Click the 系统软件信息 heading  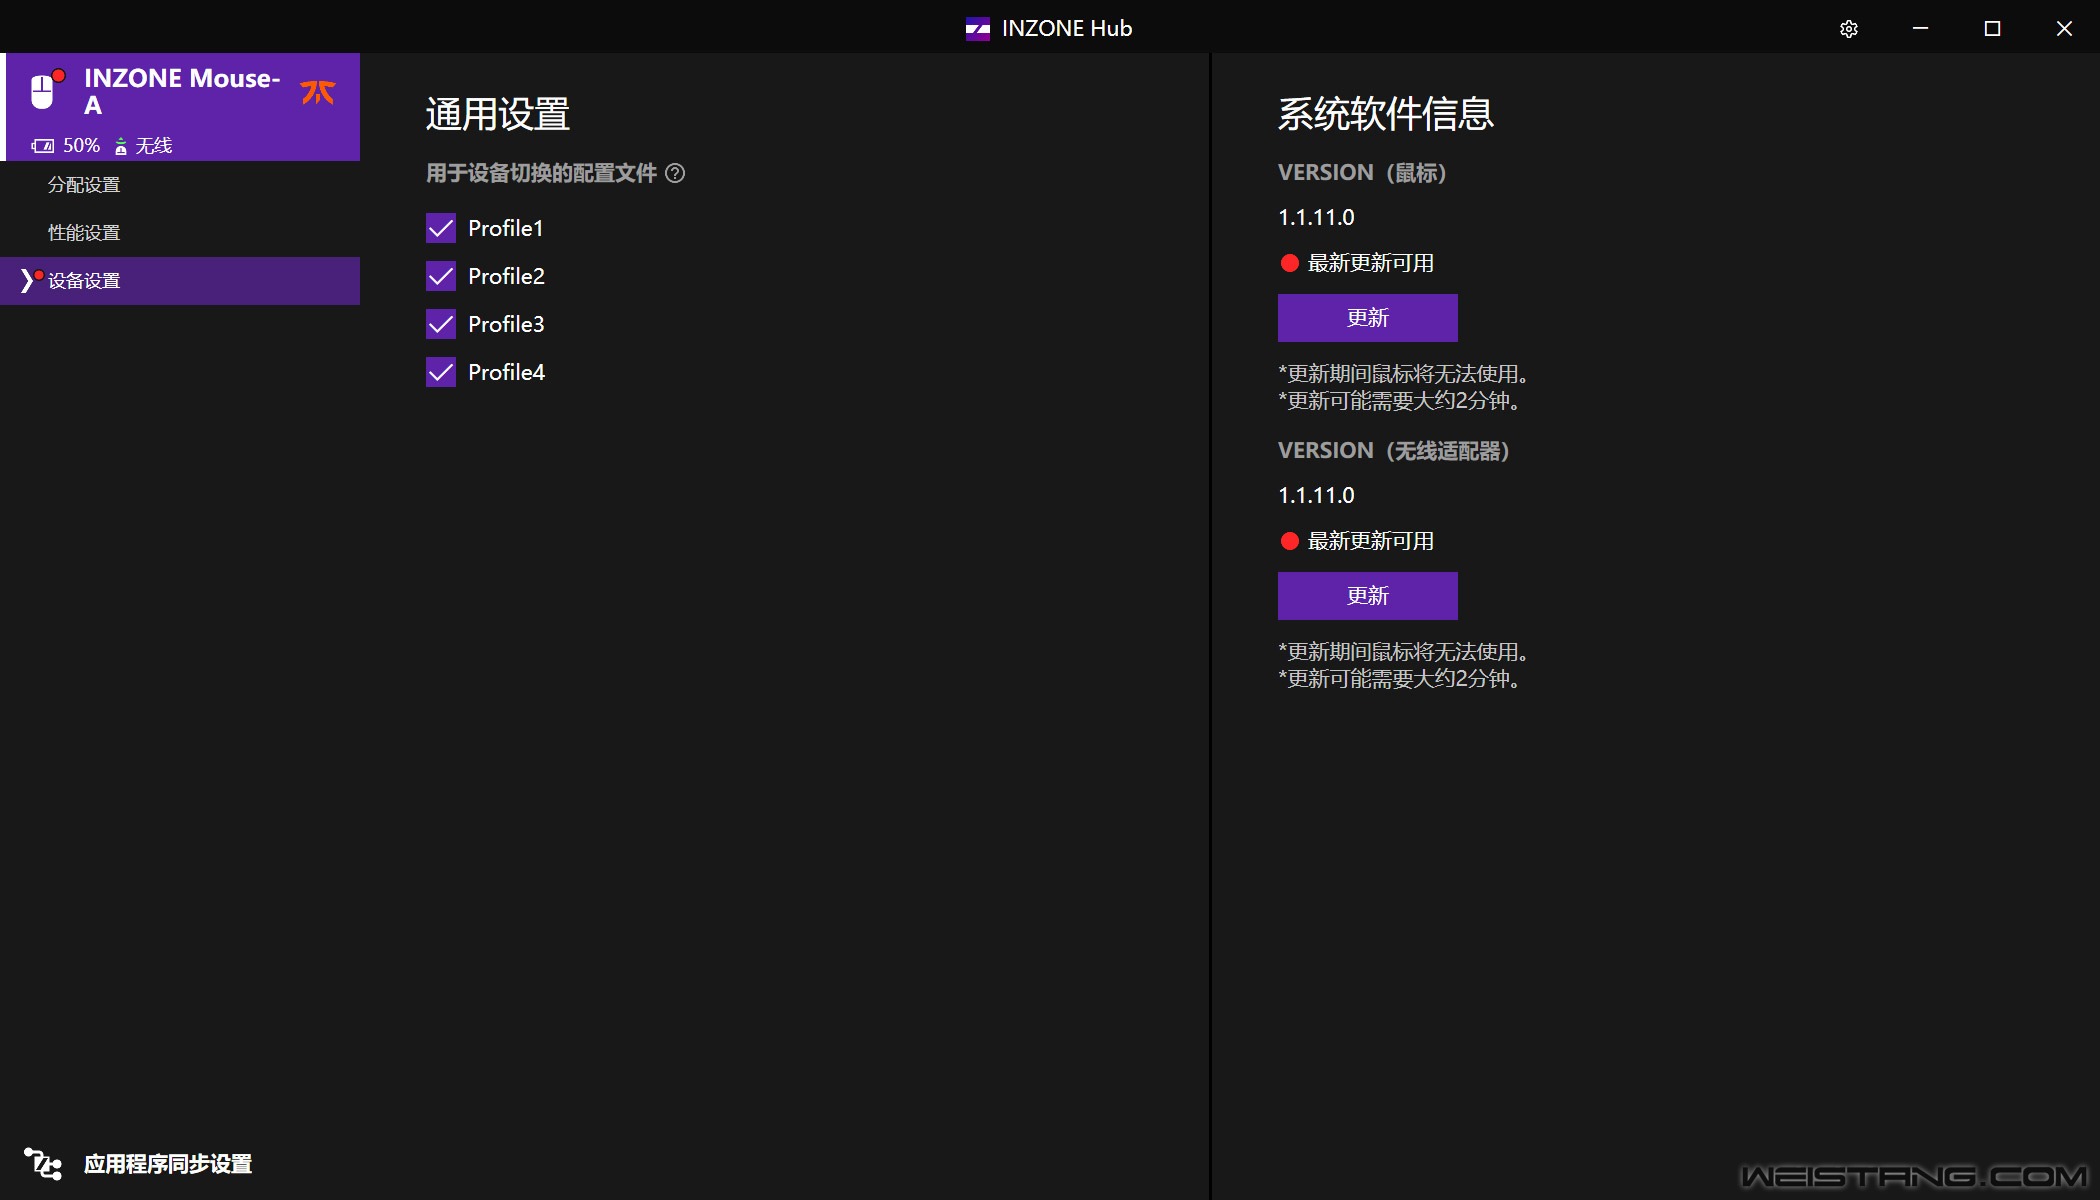coord(1386,114)
